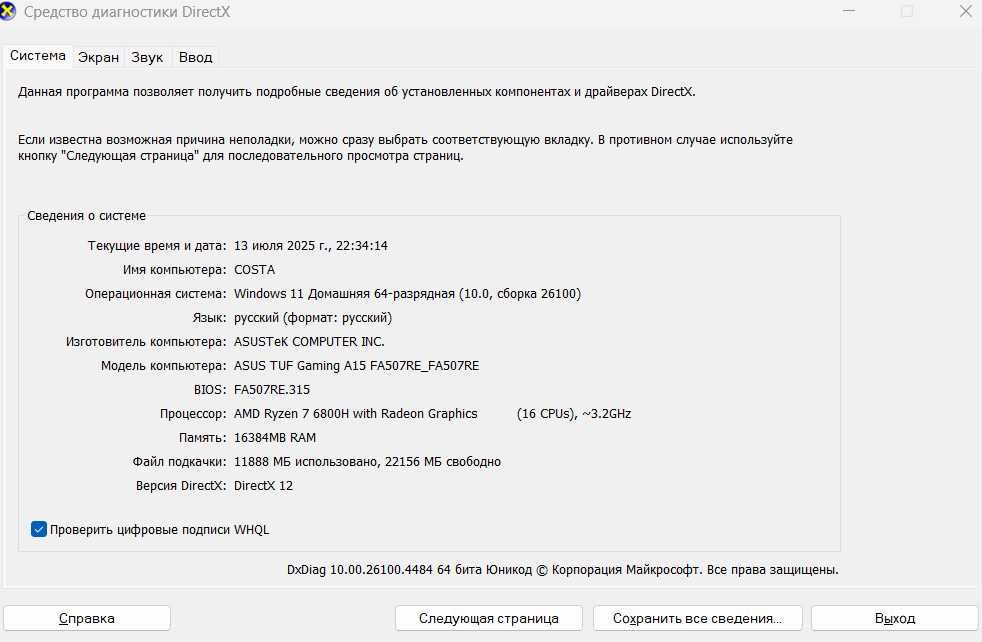Toggle the WHQL digital signatures checkbox

coord(39,529)
